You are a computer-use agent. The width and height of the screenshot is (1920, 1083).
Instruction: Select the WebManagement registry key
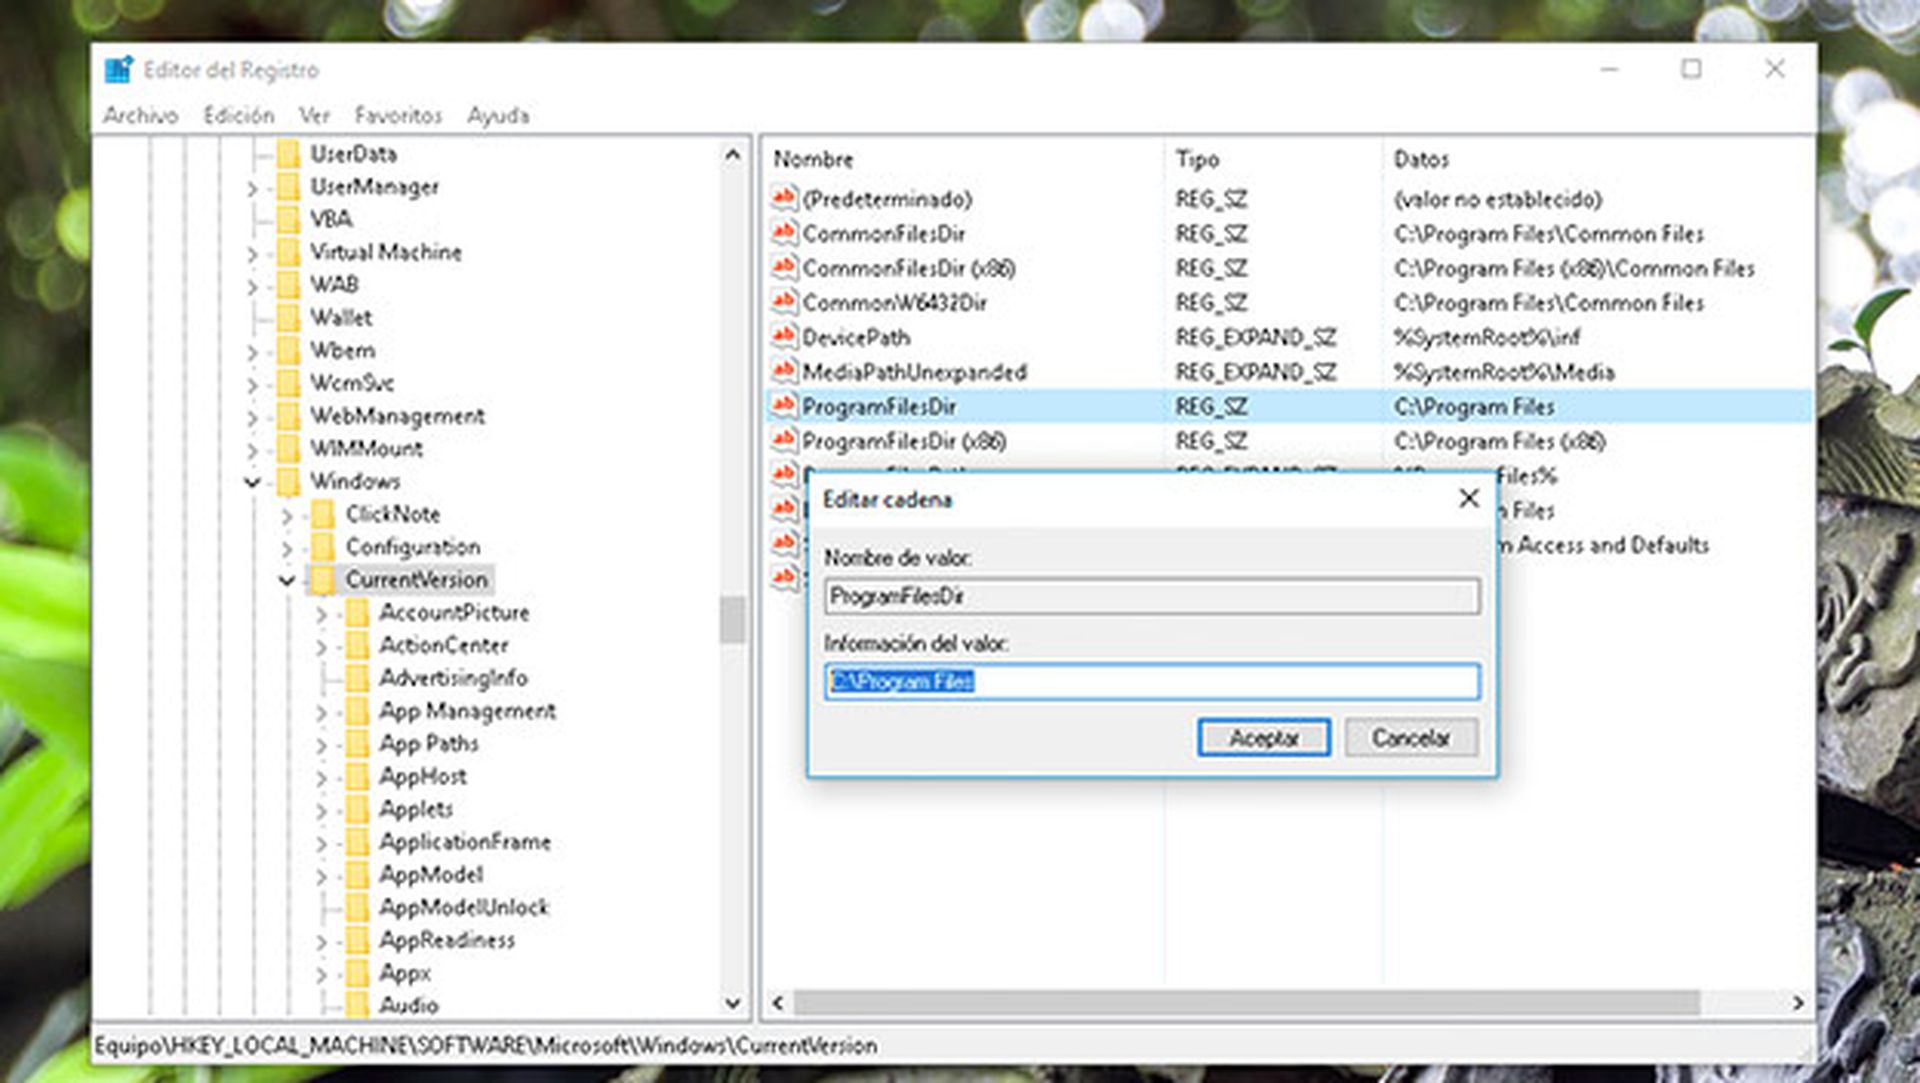click(396, 416)
